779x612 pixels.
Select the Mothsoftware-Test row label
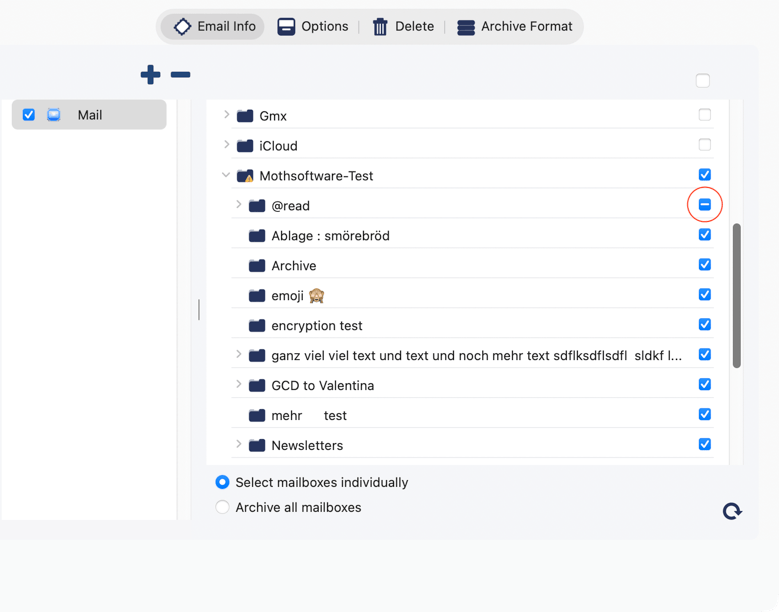316,176
